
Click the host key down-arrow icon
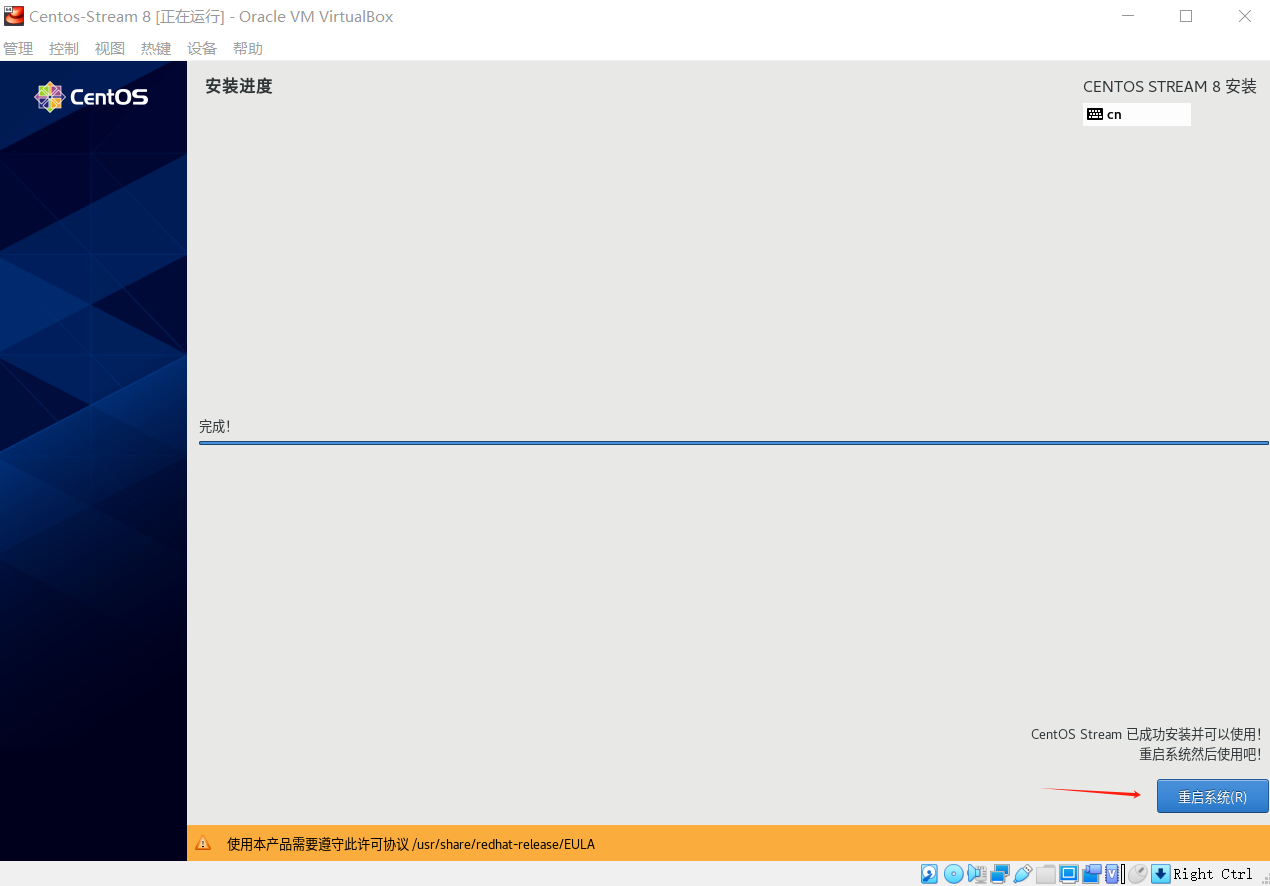pos(1161,874)
